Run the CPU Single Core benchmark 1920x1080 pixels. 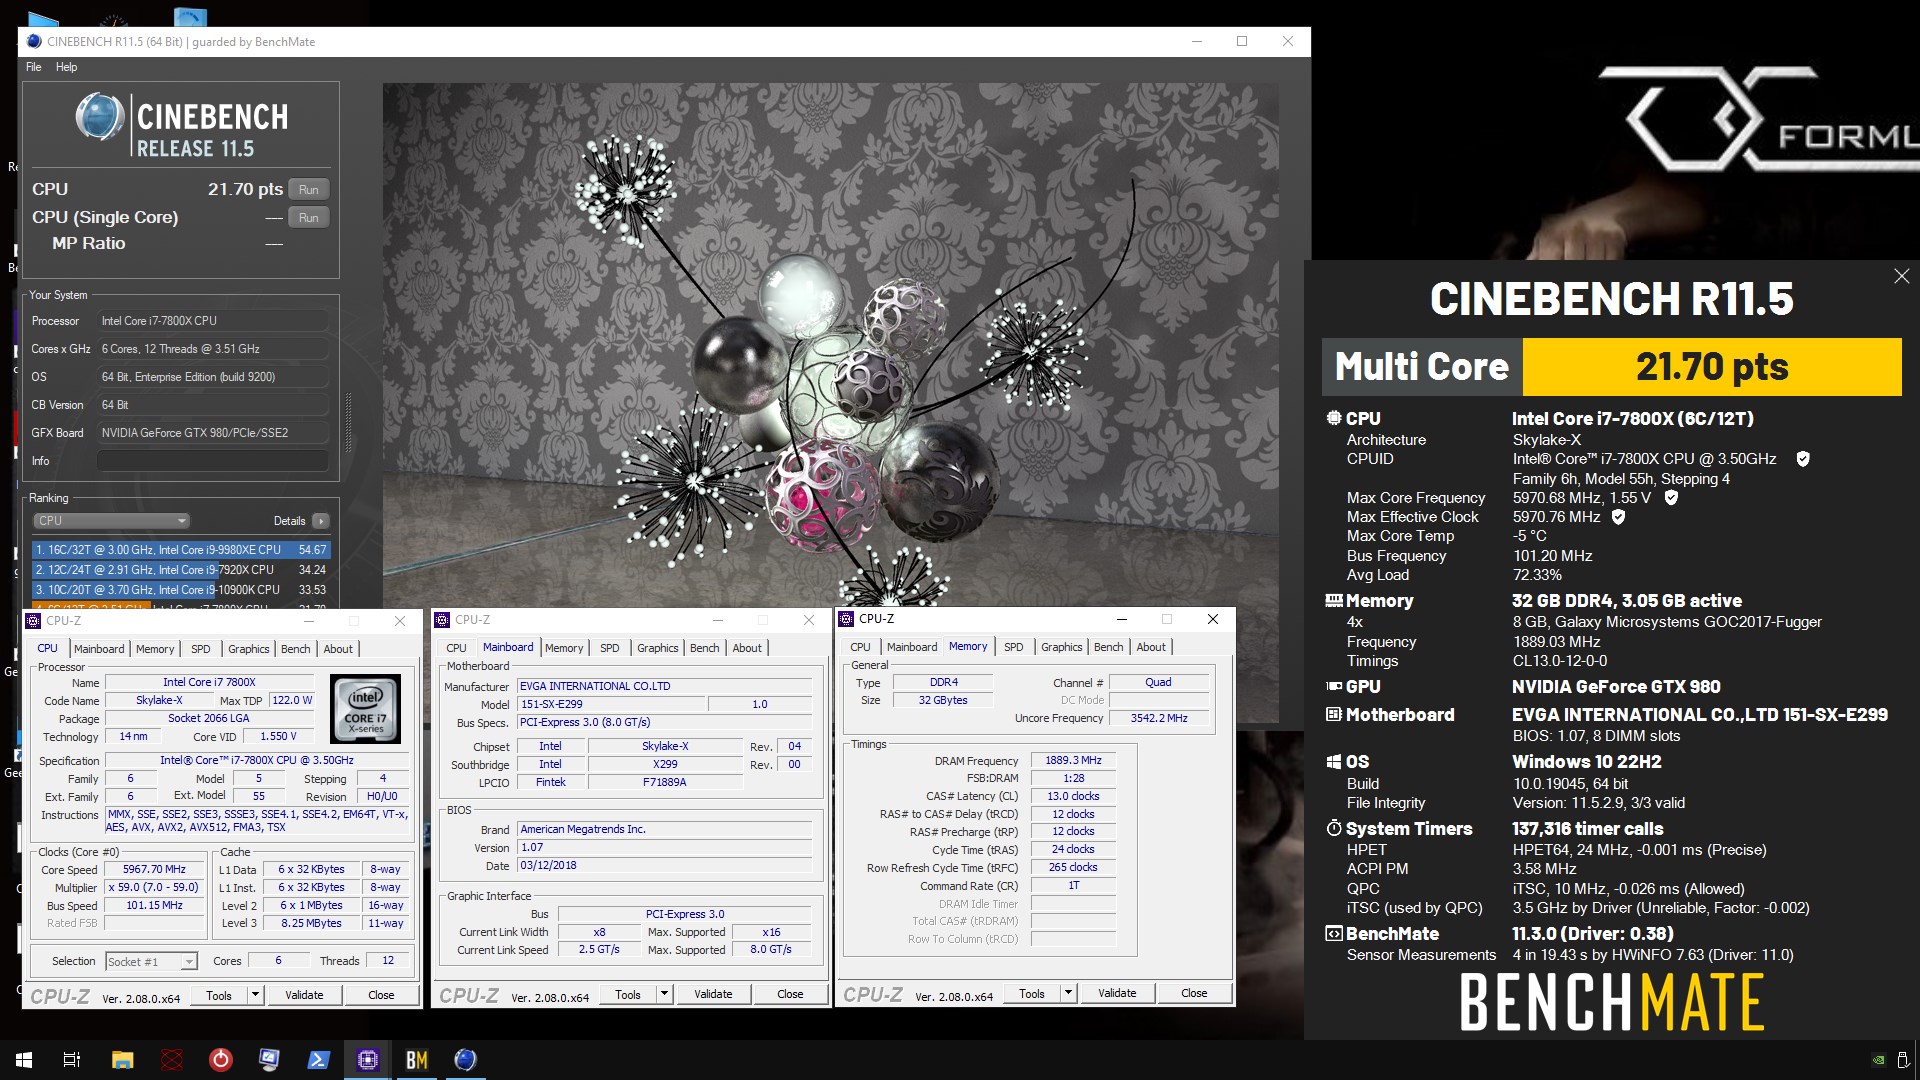pos(309,218)
